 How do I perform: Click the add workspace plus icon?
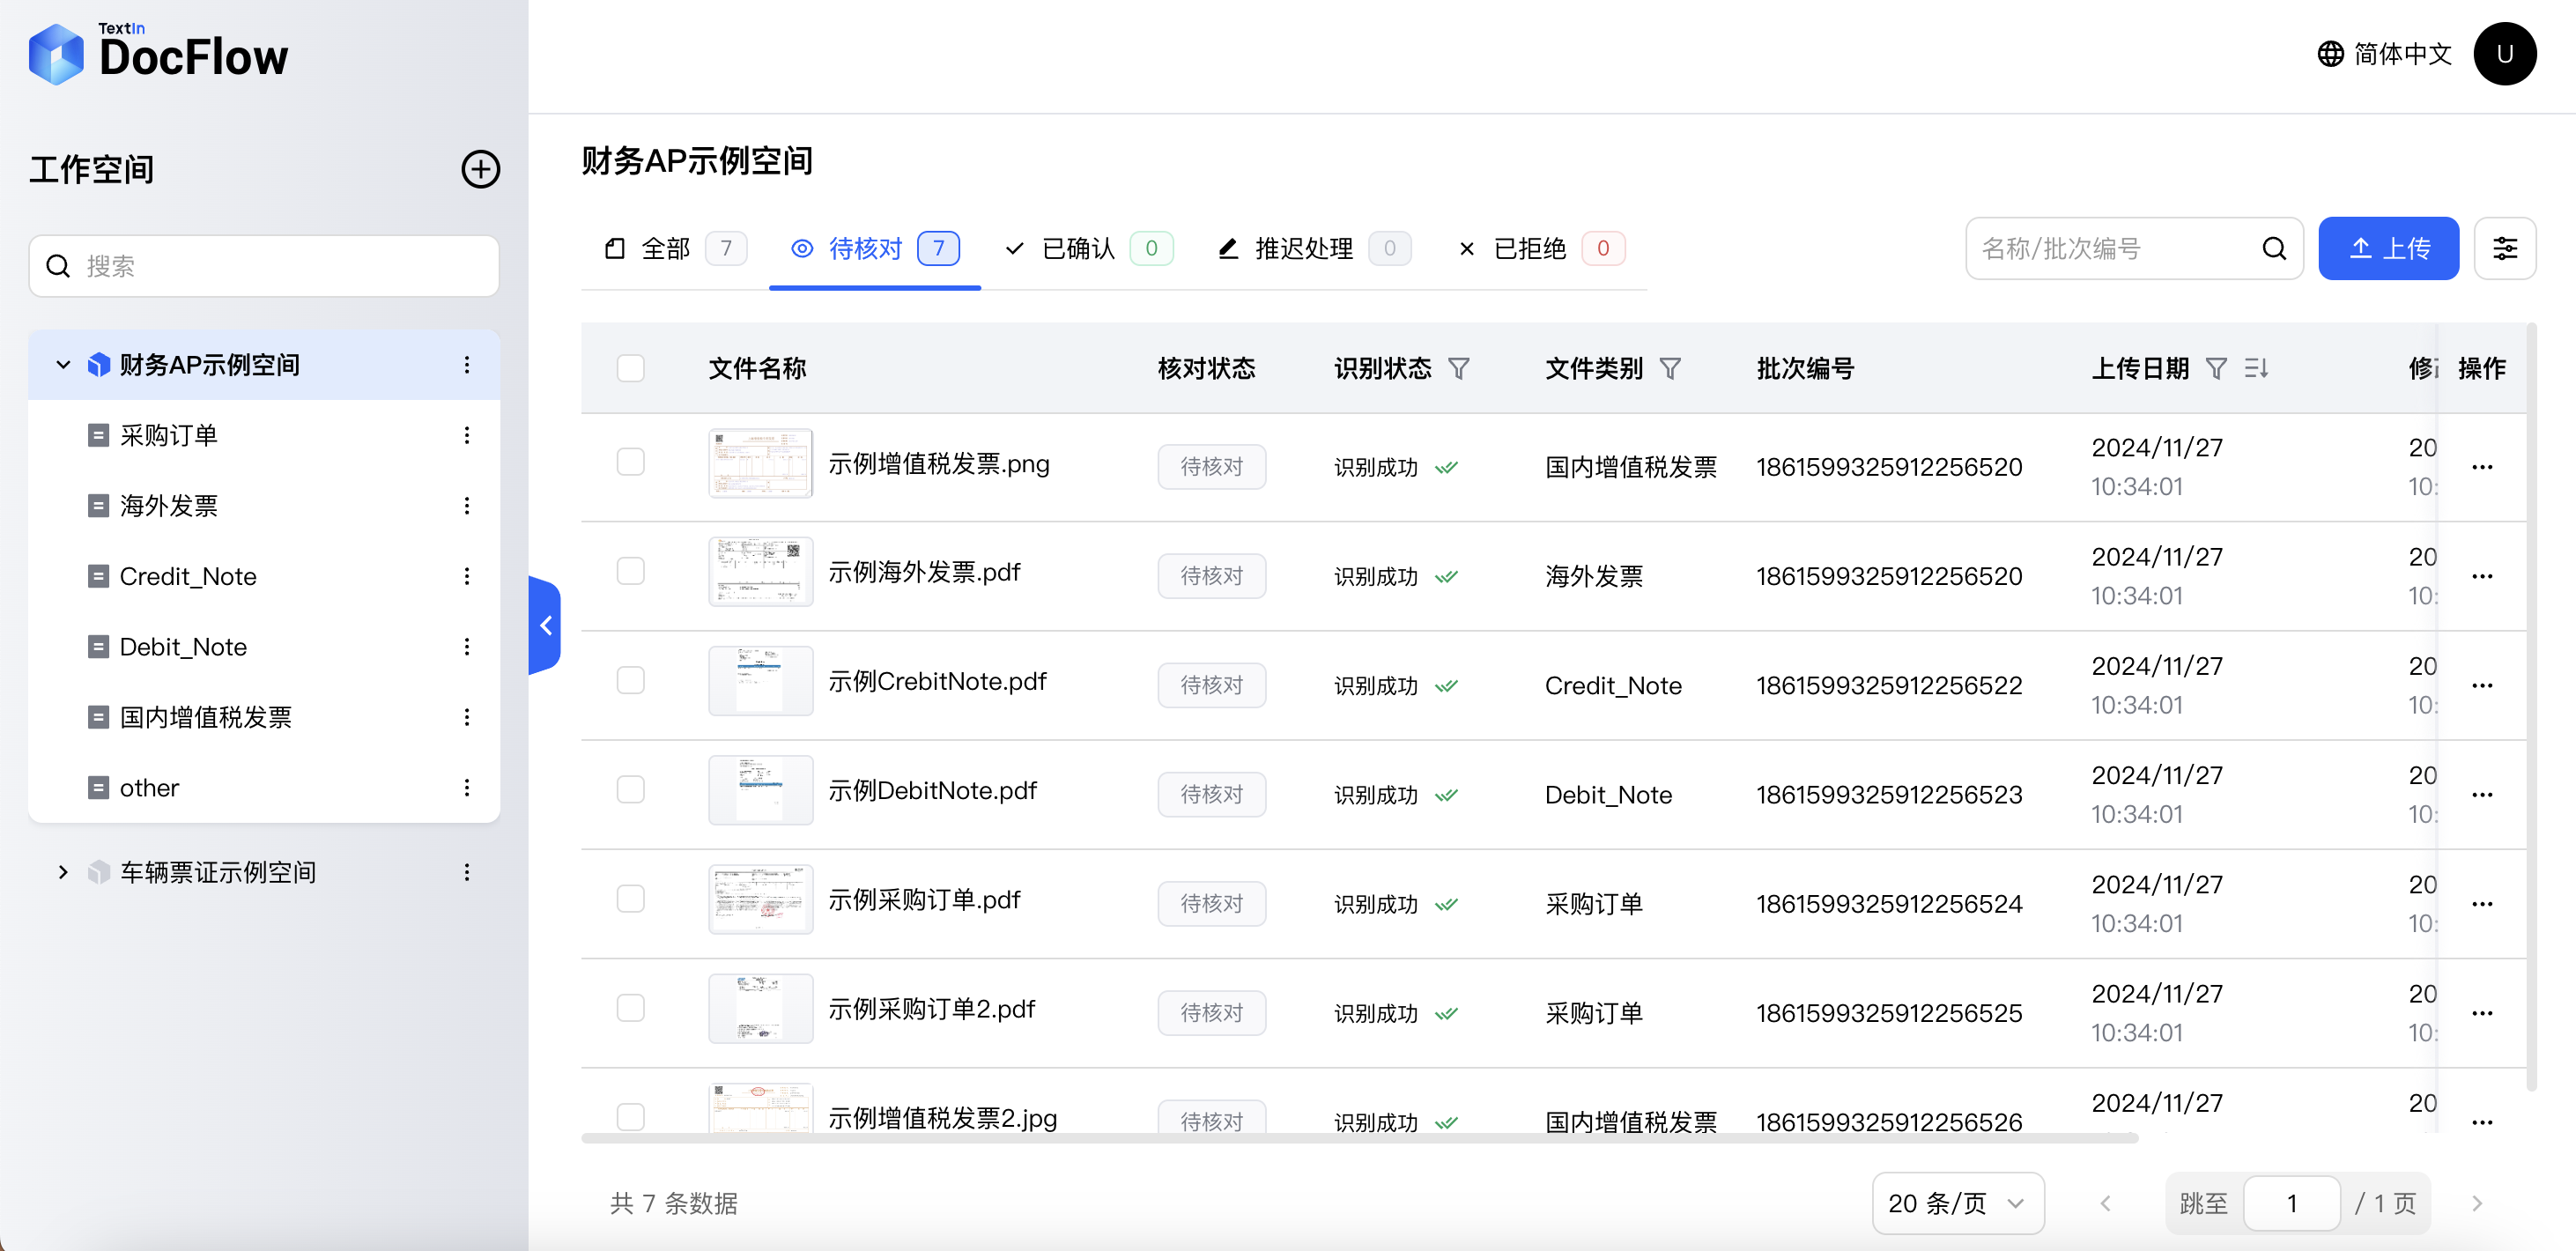[480, 169]
